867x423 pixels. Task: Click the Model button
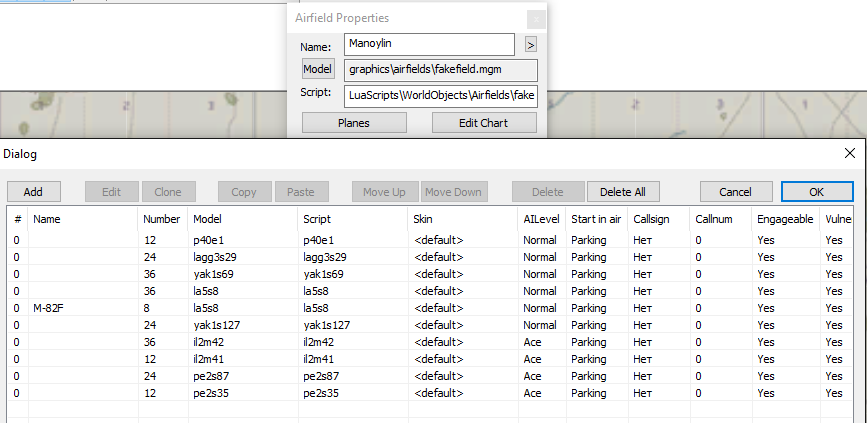coord(318,69)
